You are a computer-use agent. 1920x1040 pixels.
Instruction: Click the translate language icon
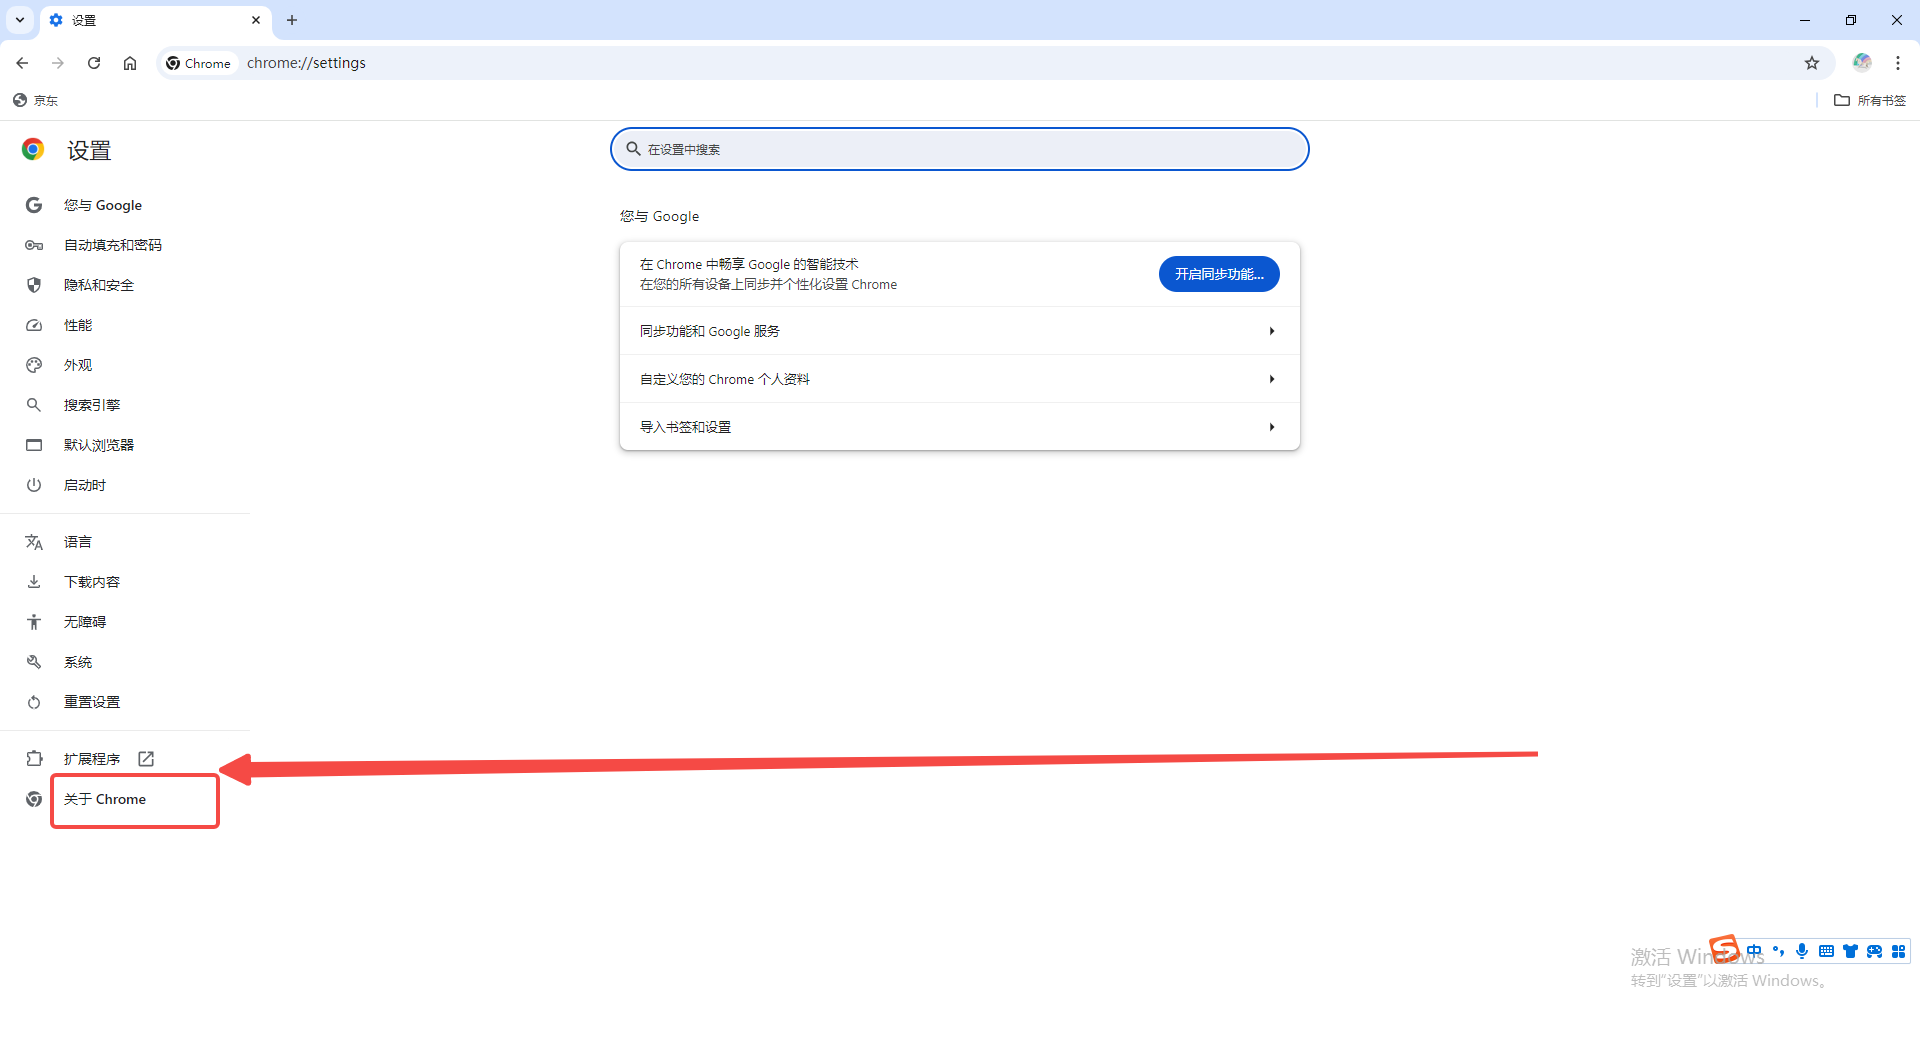pos(34,542)
